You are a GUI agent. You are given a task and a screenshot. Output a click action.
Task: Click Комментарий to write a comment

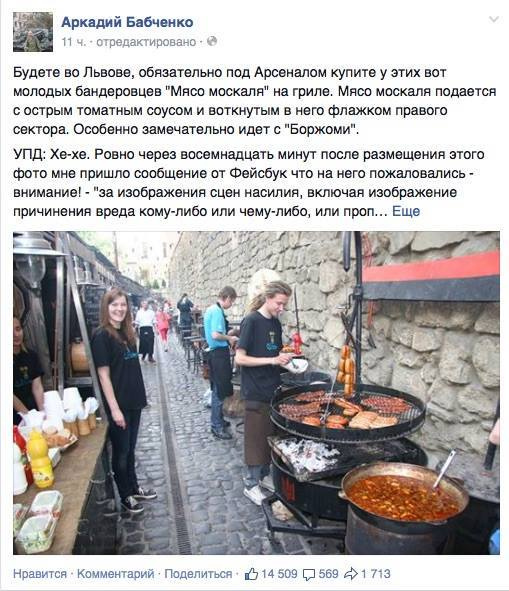[x=115, y=574]
